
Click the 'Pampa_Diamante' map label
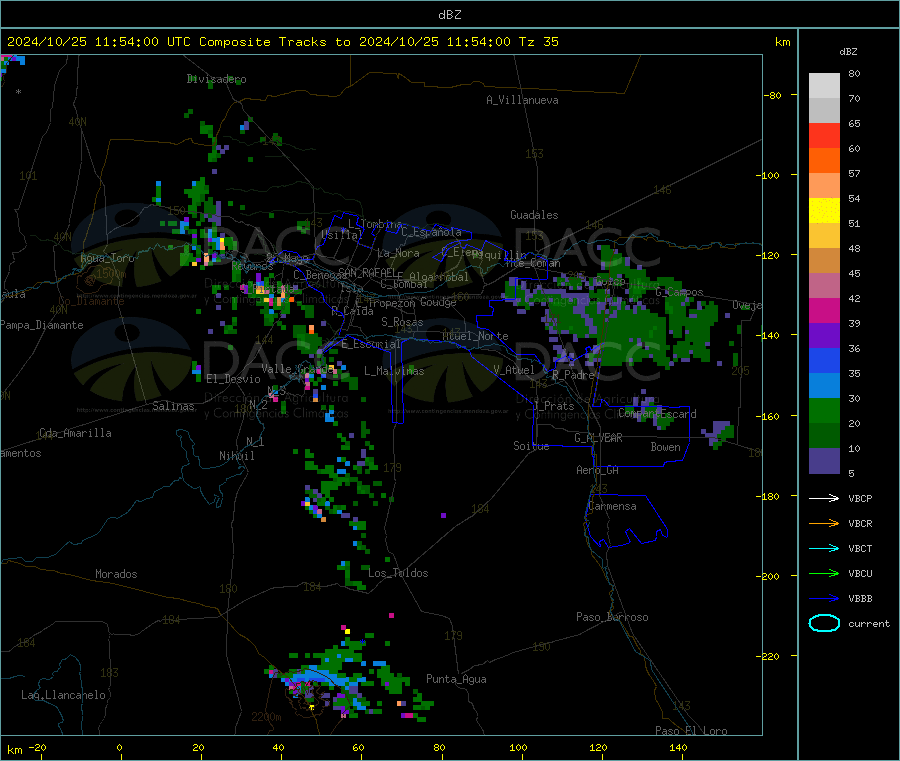[41, 325]
